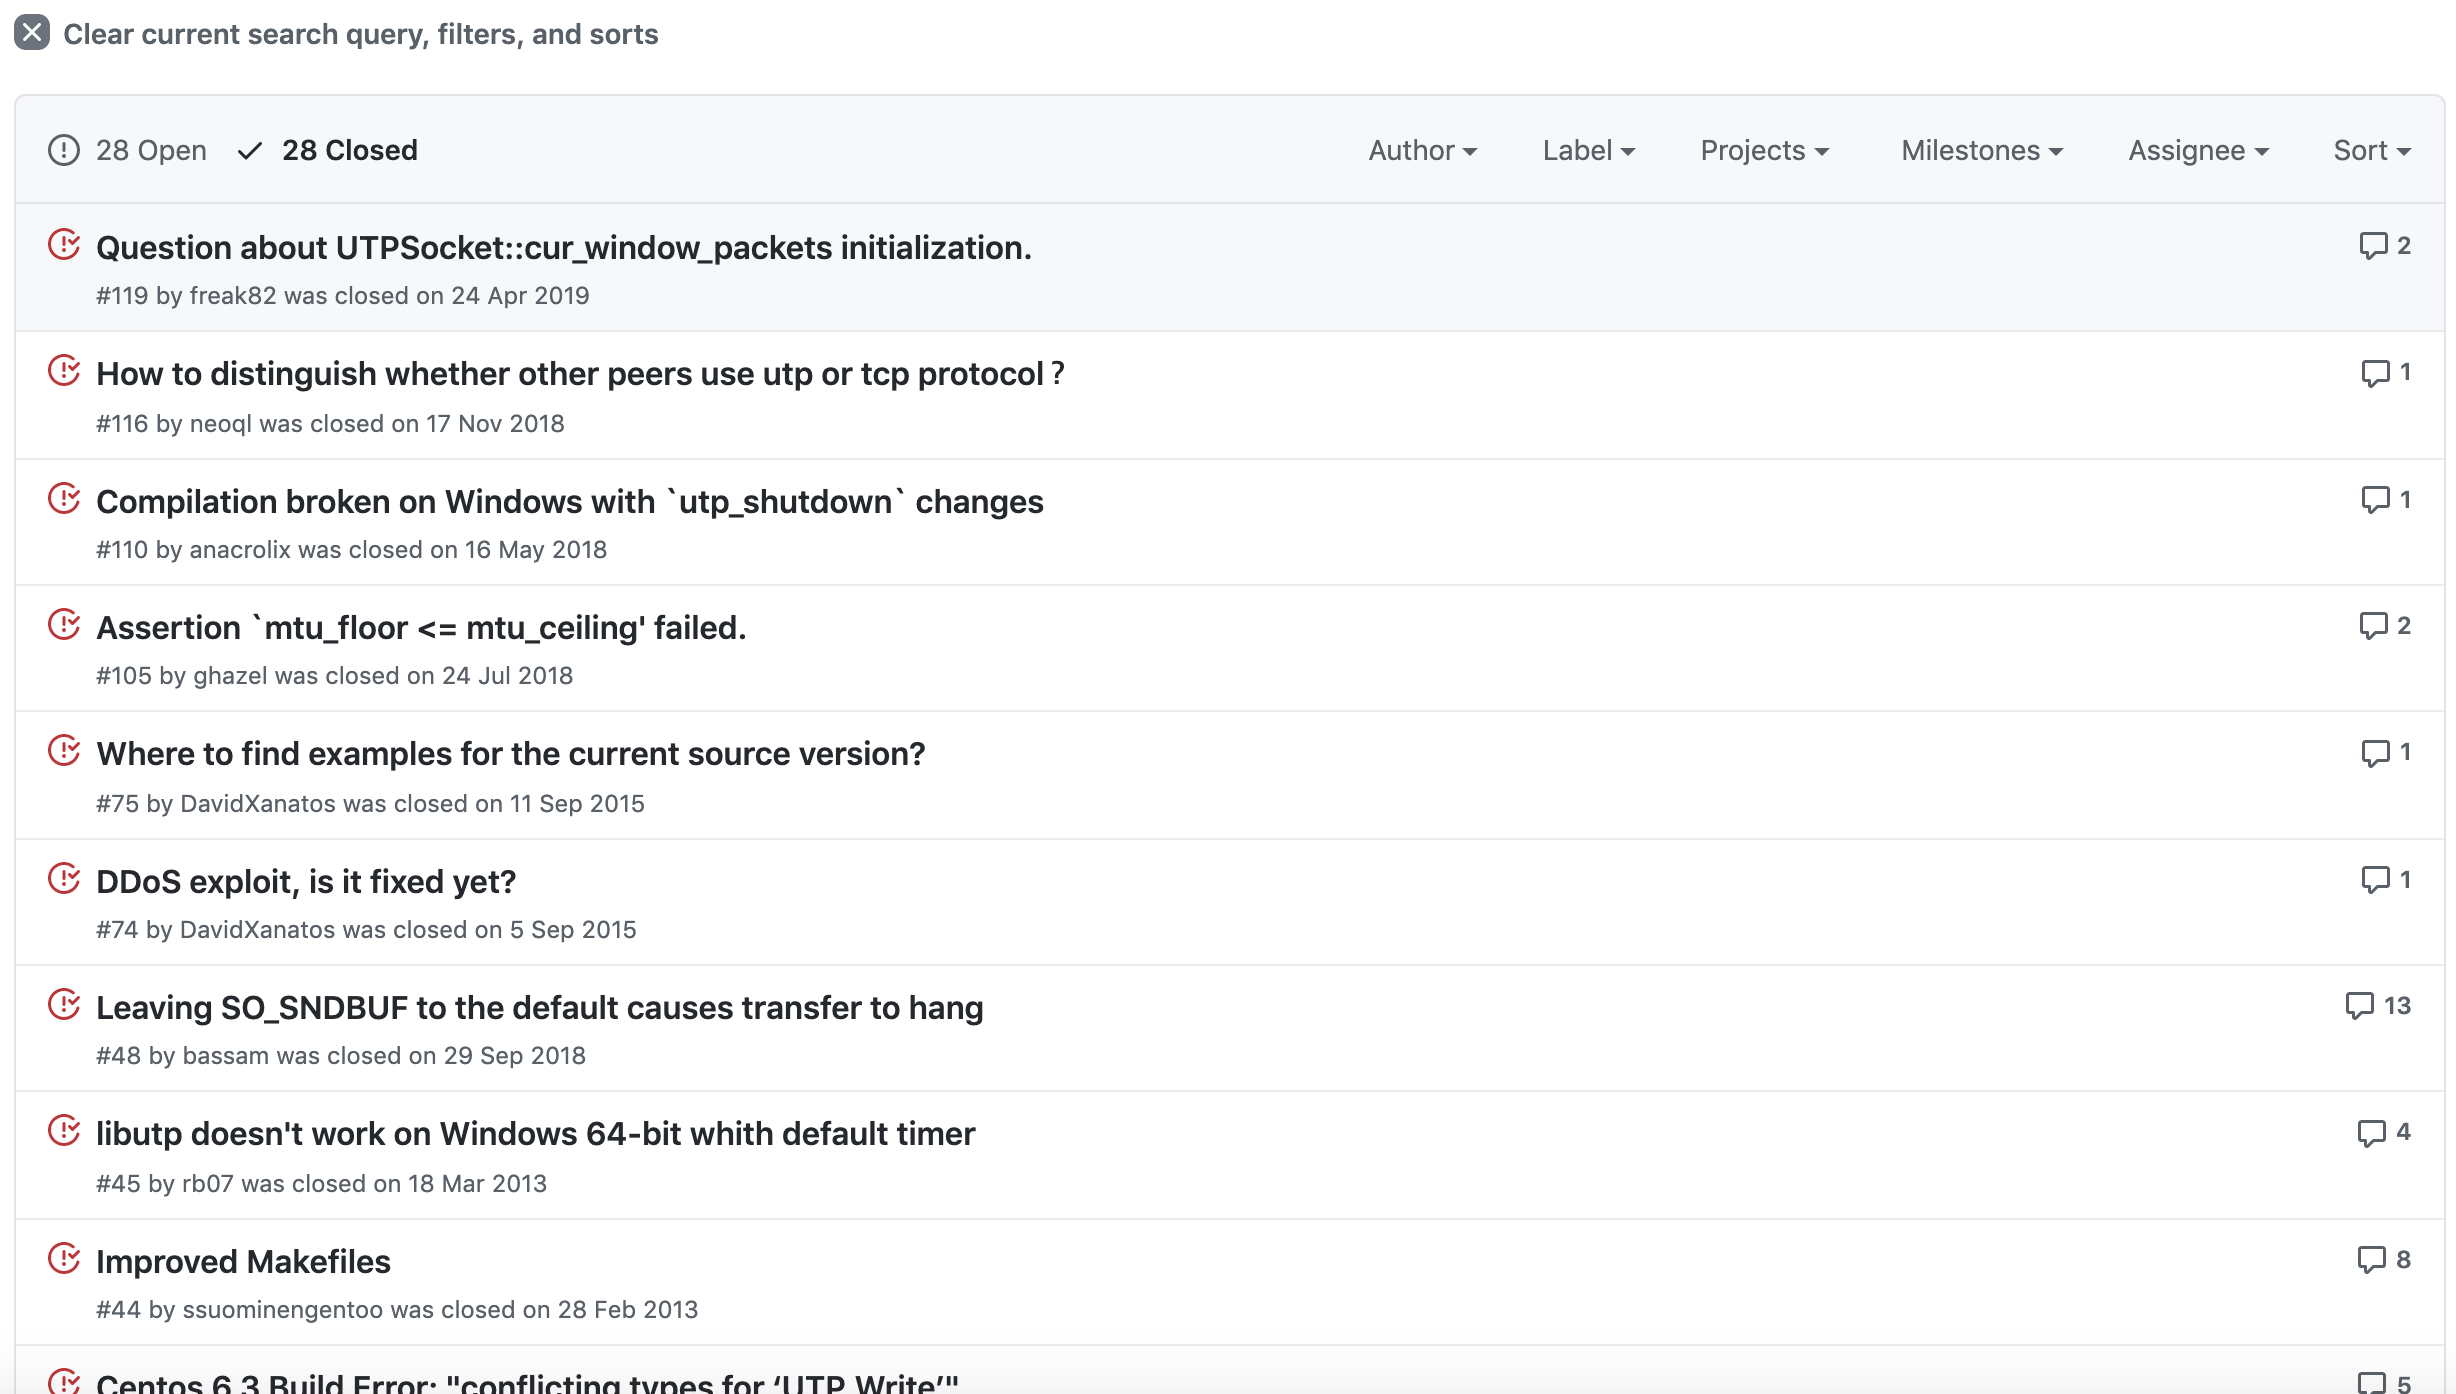Click comment count on Improved Makefiles issue
The height and width of the screenshot is (1394, 2456).
[2403, 1260]
